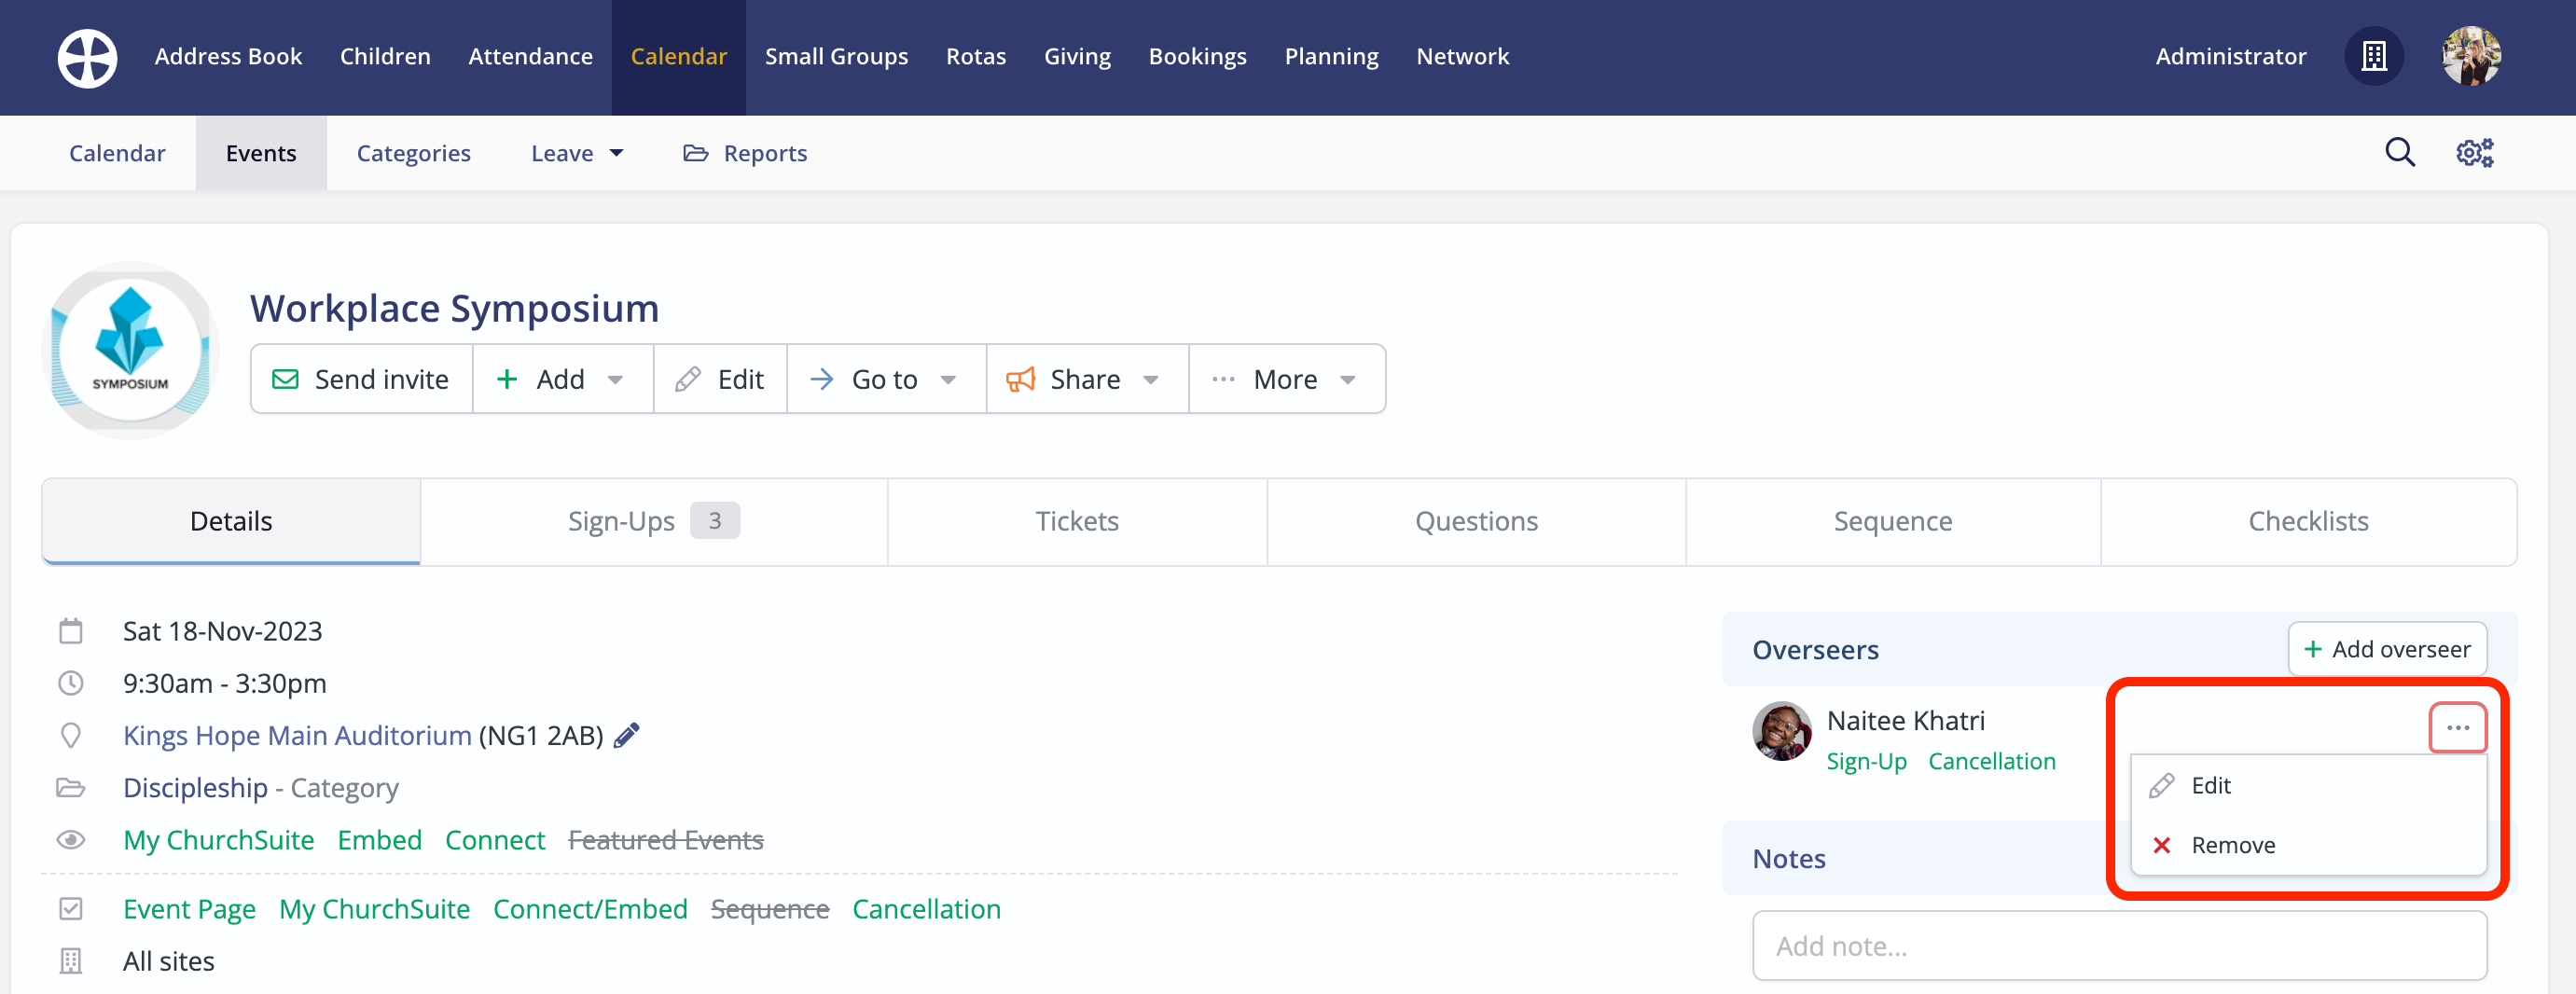Click the category folder icon

[71, 787]
